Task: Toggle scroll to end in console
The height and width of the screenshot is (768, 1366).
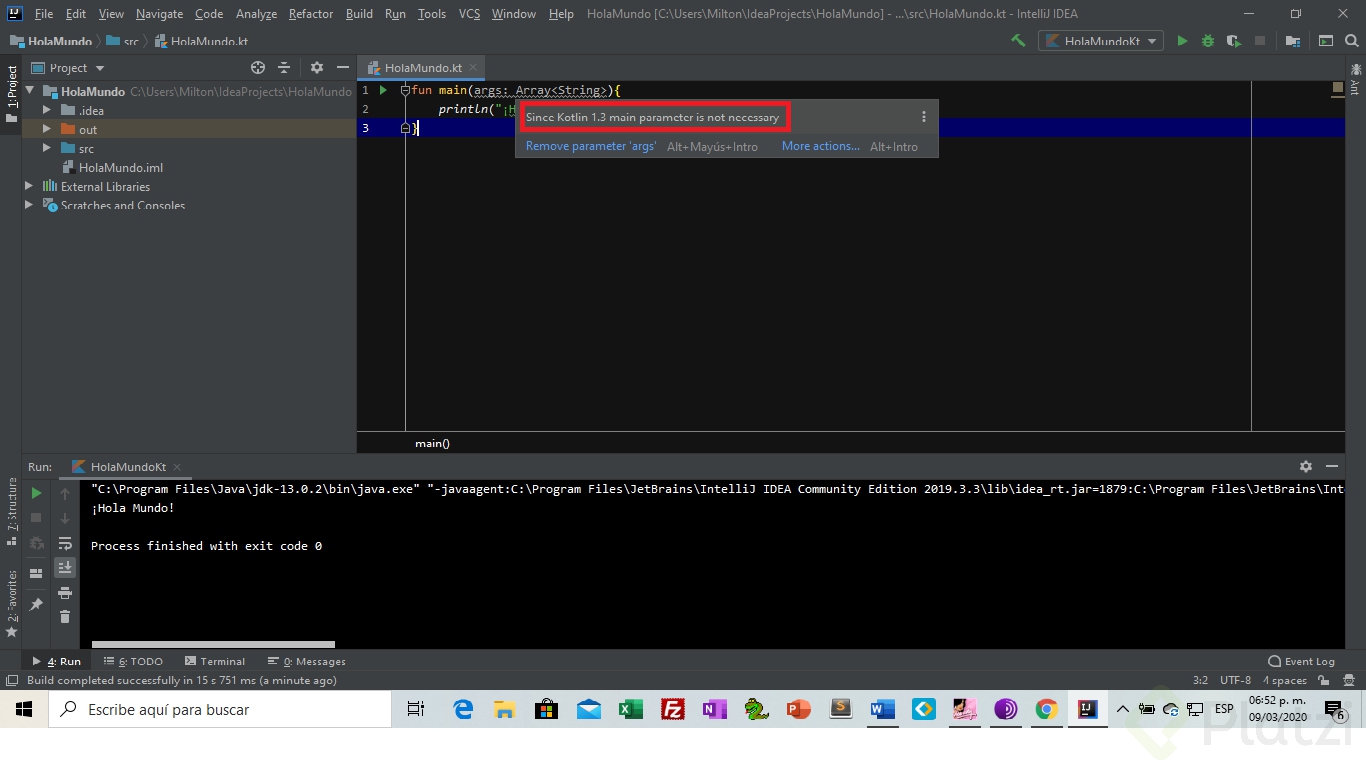Action: click(x=65, y=567)
